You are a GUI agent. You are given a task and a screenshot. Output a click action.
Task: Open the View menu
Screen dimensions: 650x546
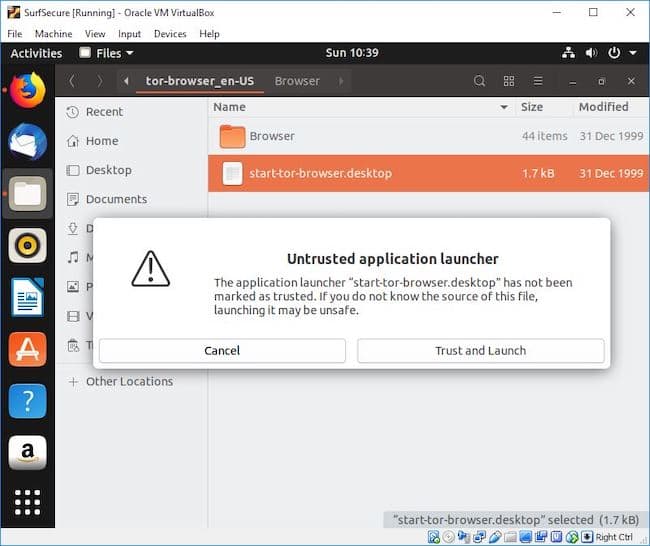pyautogui.click(x=95, y=34)
